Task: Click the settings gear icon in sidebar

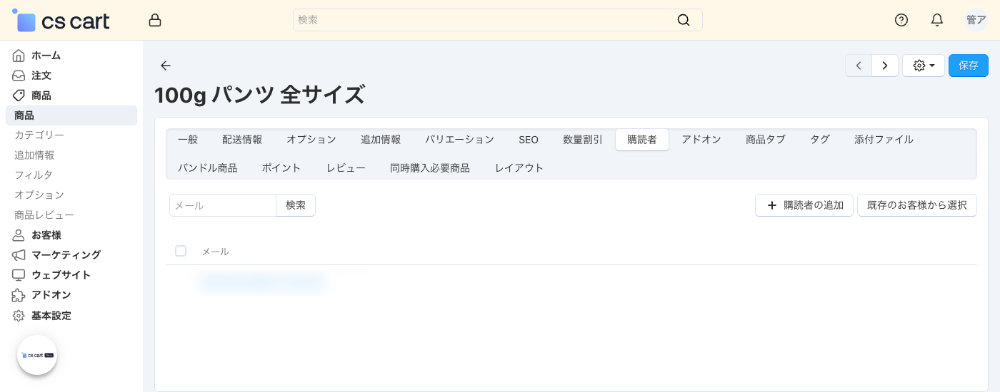Action: [x=18, y=316]
